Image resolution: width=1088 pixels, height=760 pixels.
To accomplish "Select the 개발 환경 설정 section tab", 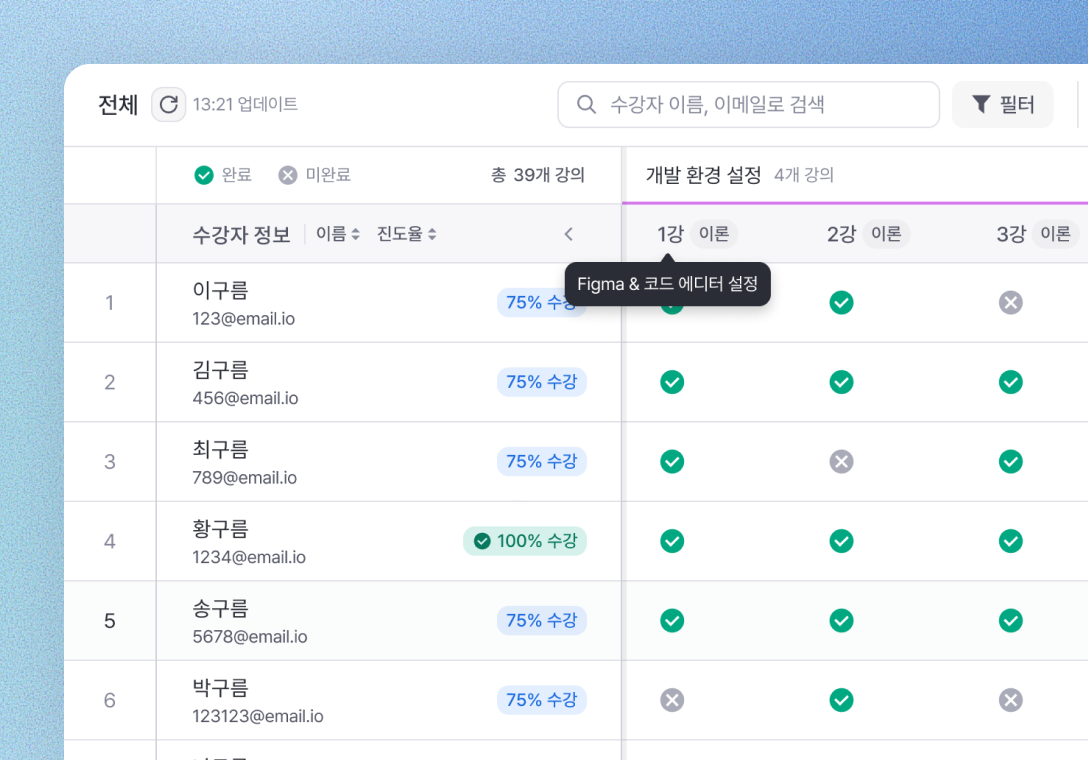I will [x=703, y=176].
